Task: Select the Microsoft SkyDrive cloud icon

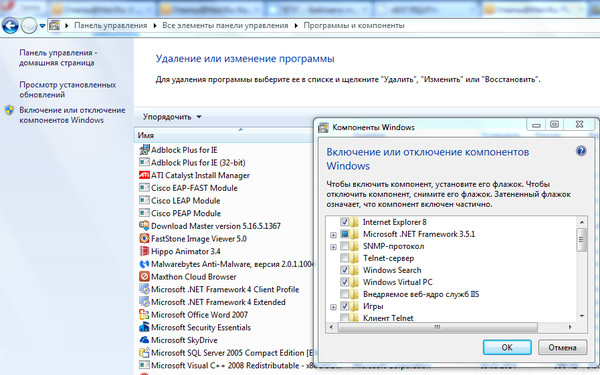Action: pyautogui.click(x=144, y=339)
